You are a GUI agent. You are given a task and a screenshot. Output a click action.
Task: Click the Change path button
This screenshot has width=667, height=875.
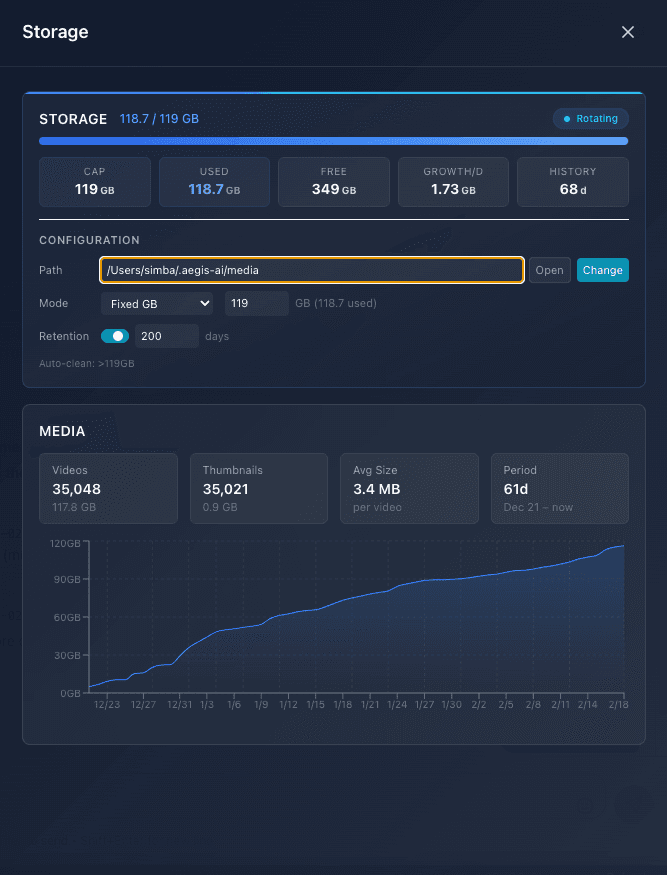pos(602,270)
